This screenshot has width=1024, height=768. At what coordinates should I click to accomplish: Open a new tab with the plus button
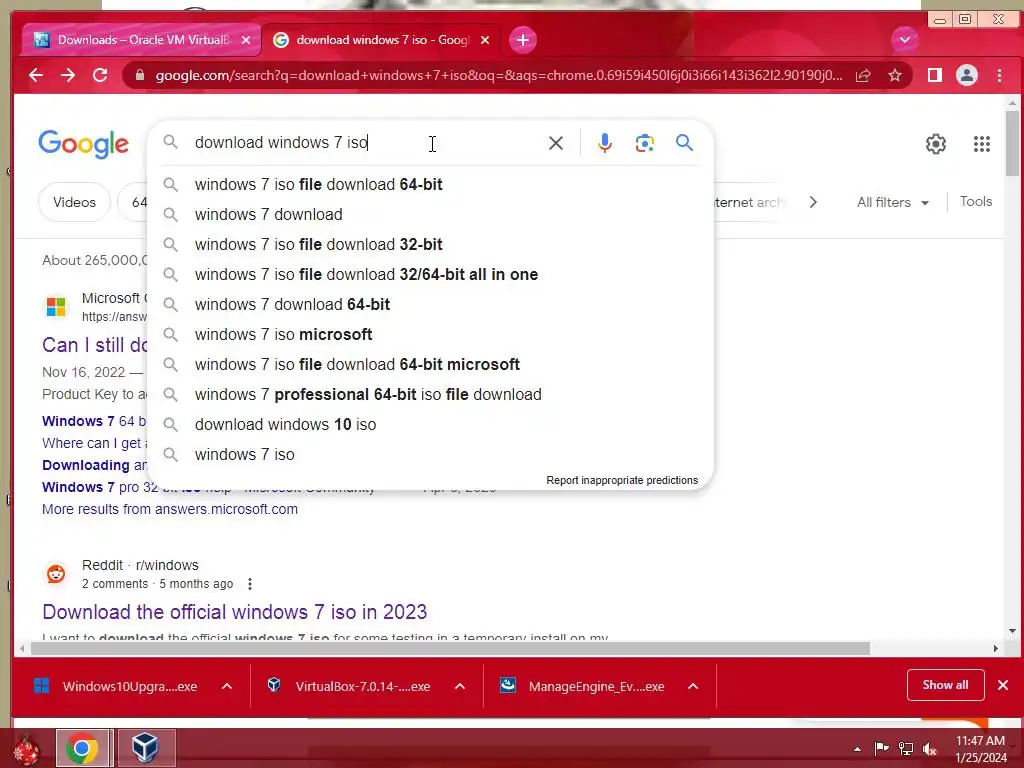[x=522, y=40]
